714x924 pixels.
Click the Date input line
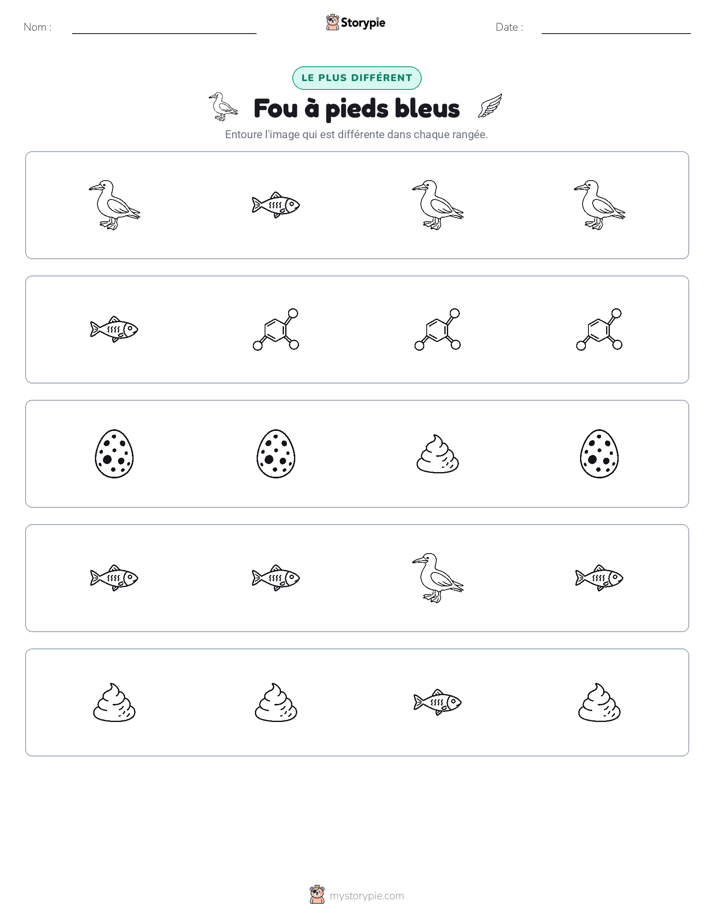pos(616,28)
